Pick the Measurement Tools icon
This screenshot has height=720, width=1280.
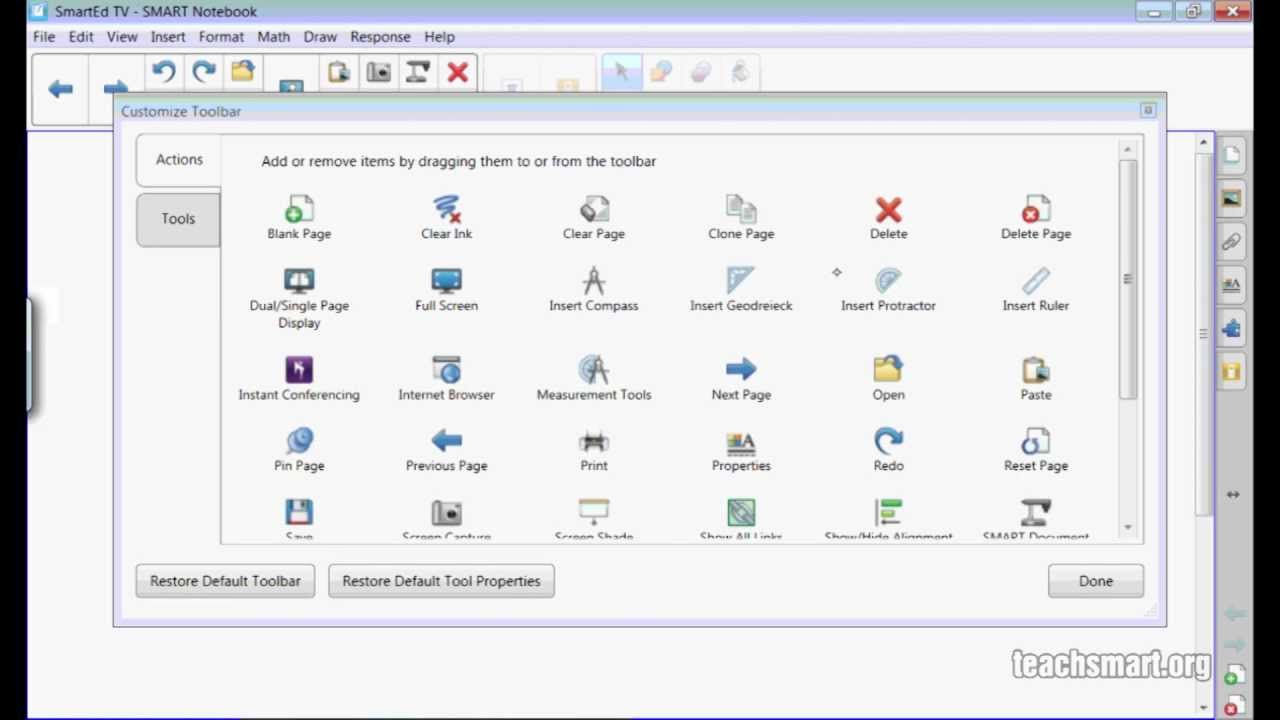594,370
